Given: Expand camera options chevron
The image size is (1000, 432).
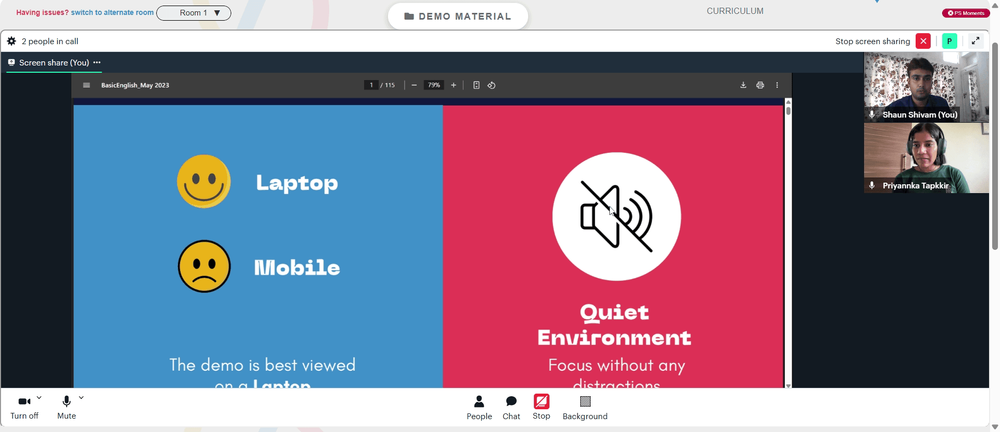Looking at the screenshot, I should [39, 398].
